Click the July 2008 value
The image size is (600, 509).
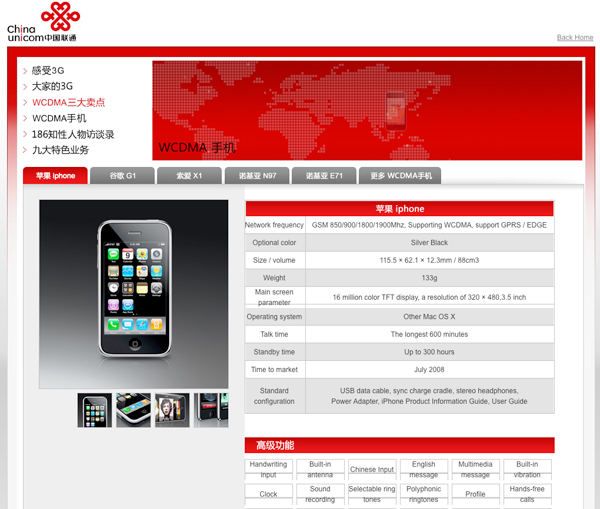pos(429,369)
